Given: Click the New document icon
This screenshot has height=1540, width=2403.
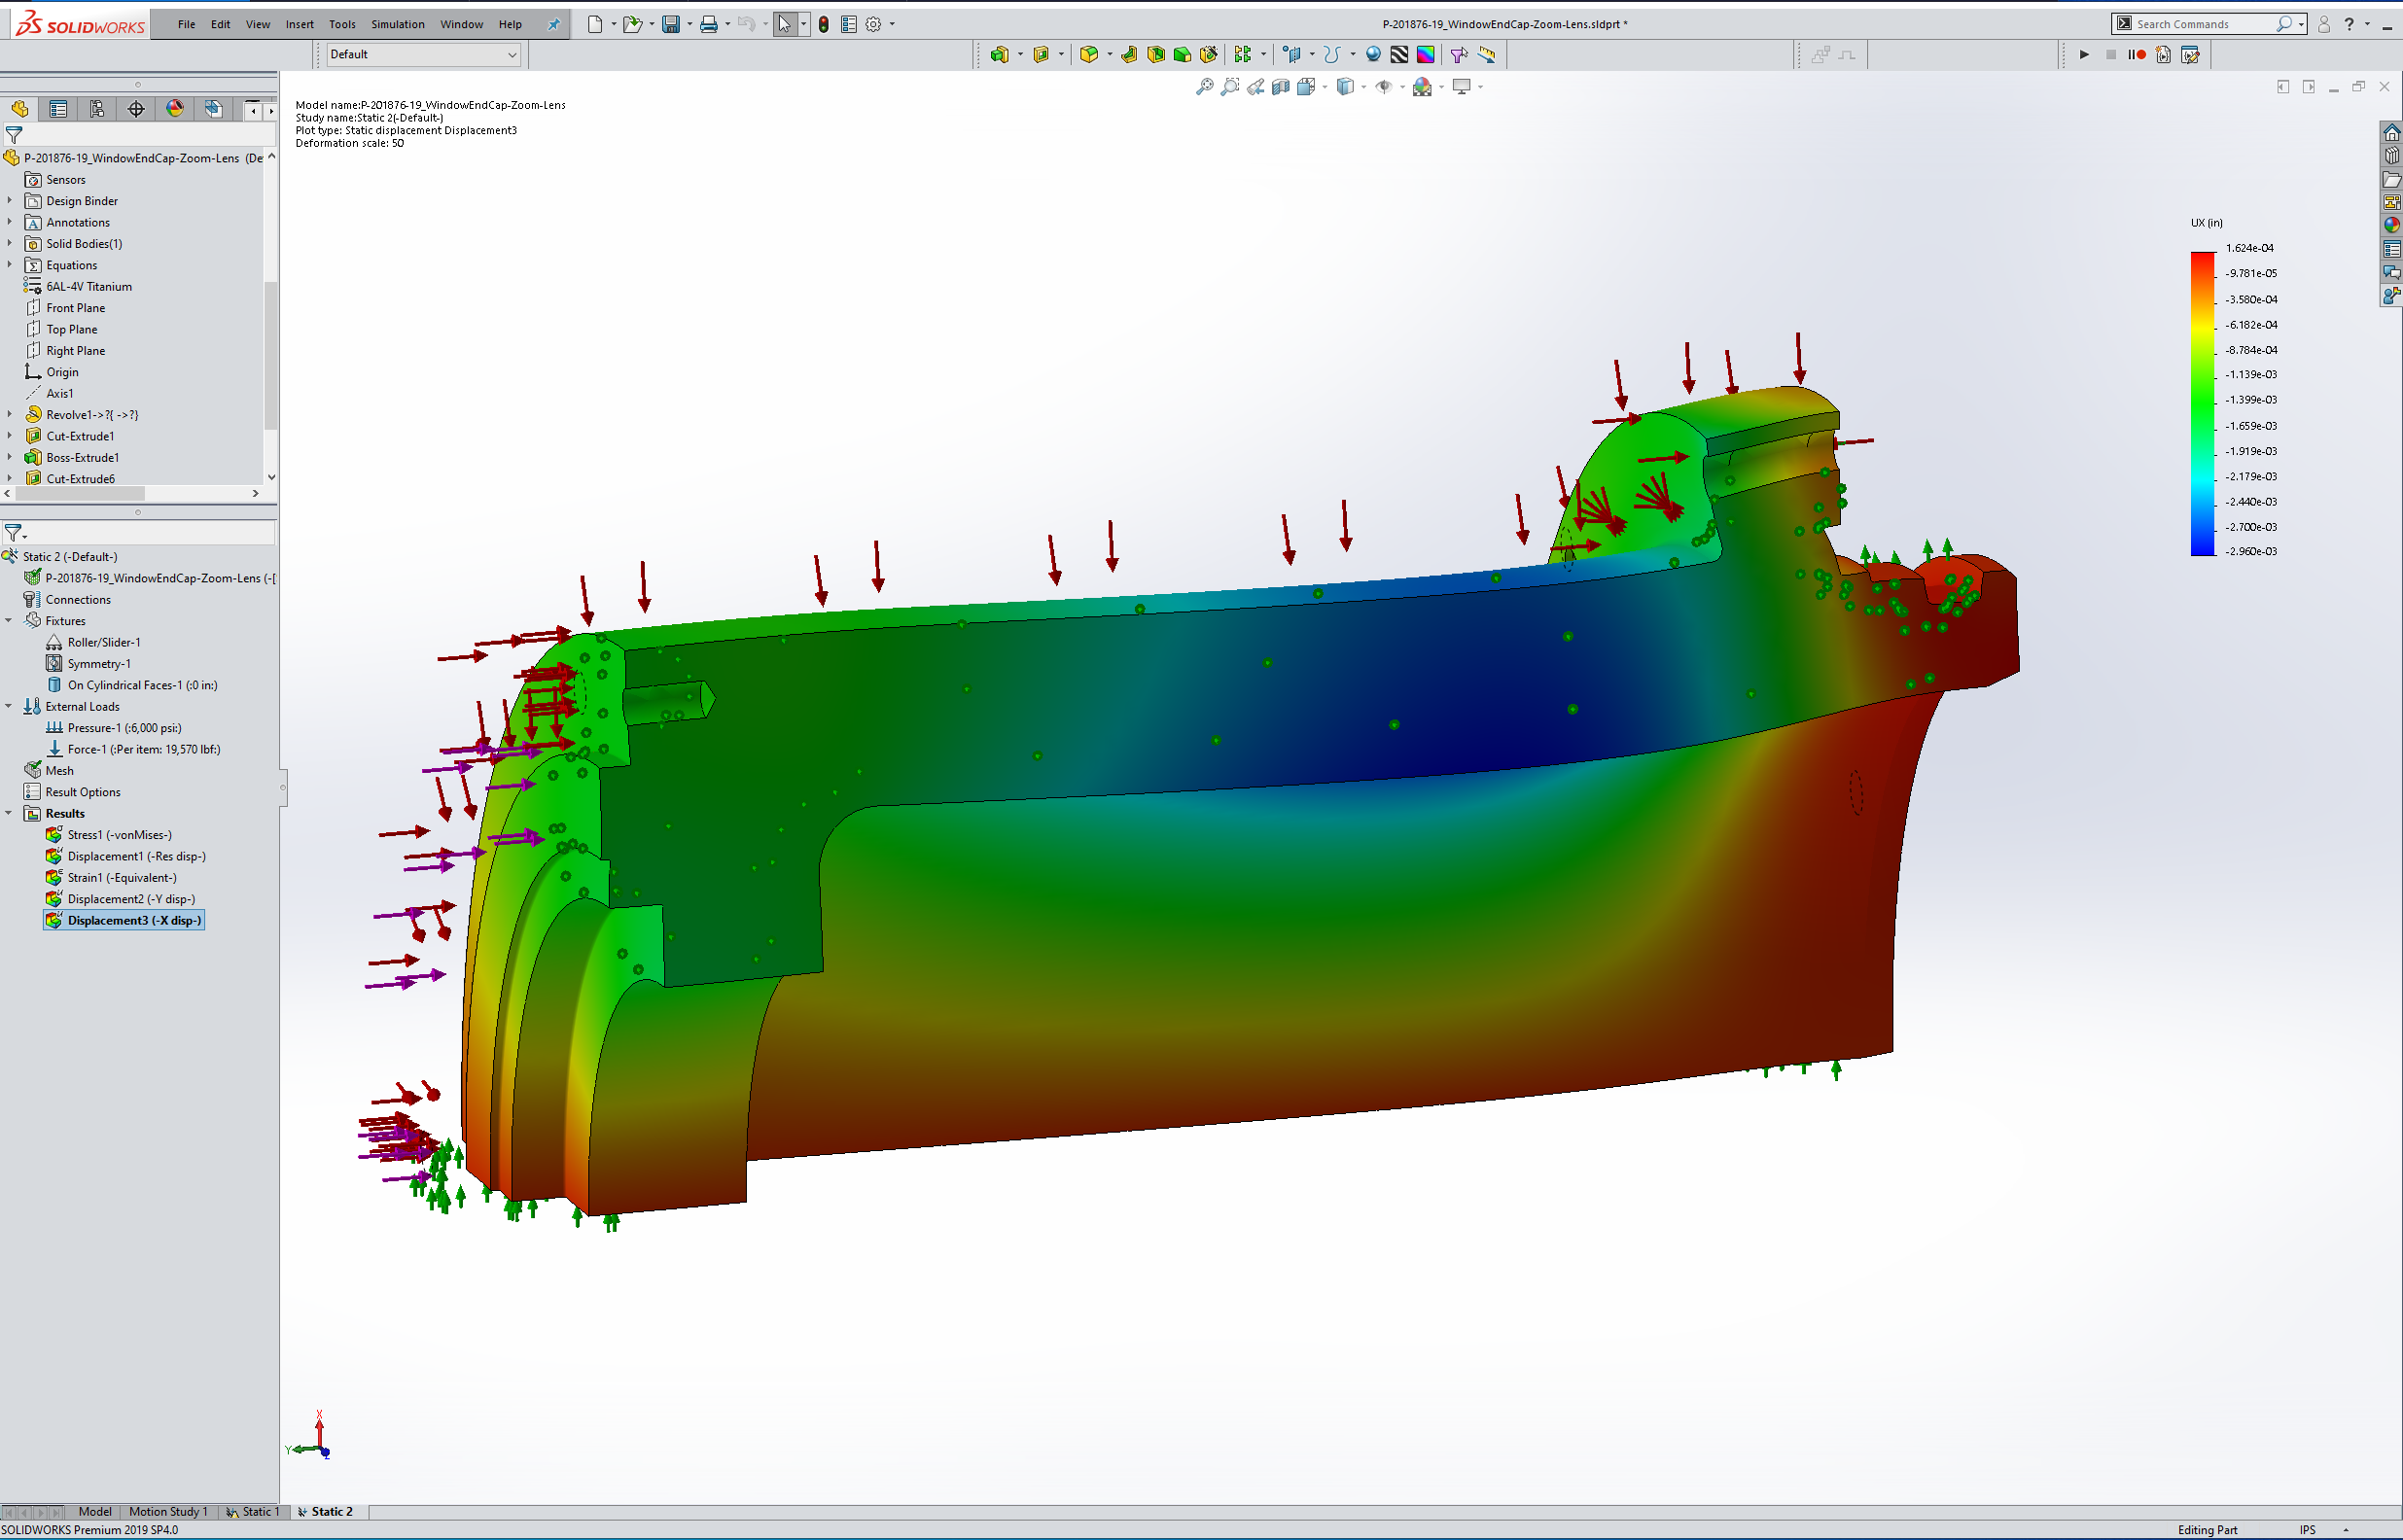Looking at the screenshot, I should pyautogui.click(x=595, y=24).
